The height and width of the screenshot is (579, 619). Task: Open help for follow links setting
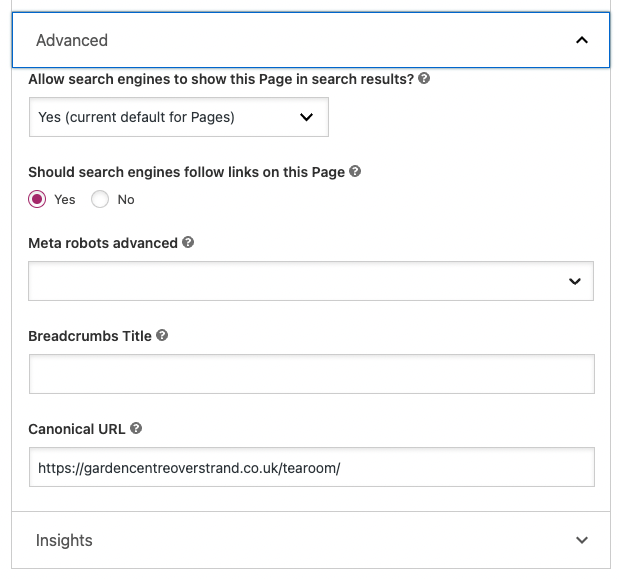coord(355,172)
